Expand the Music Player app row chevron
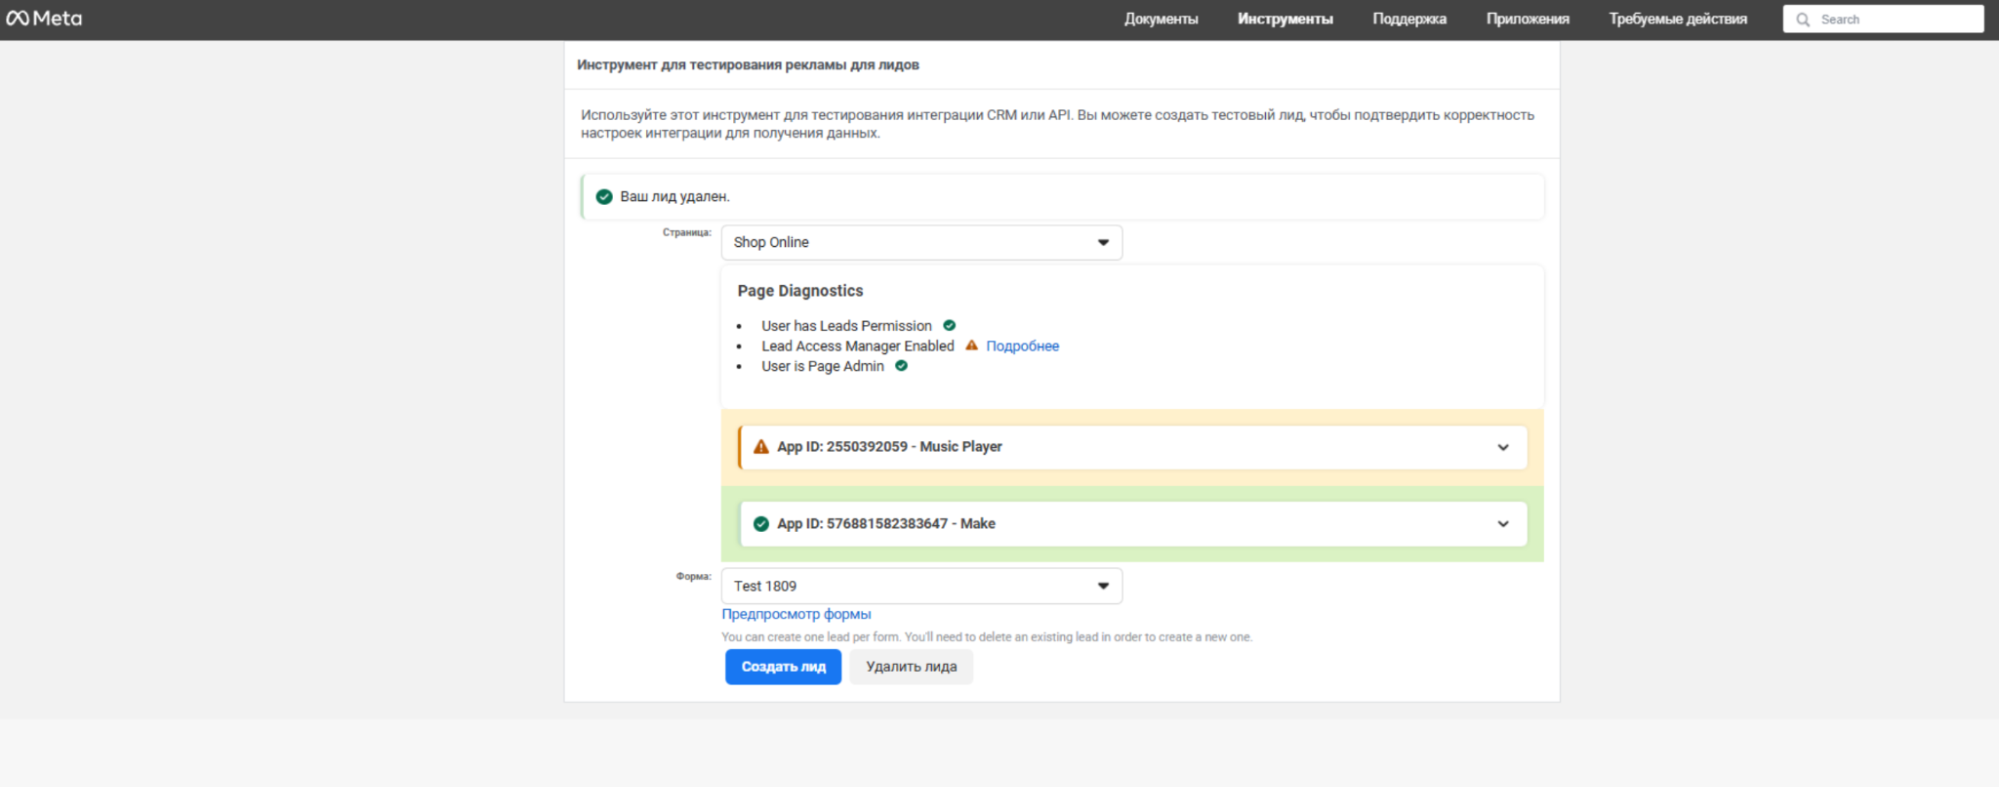1999x787 pixels. [x=1502, y=447]
